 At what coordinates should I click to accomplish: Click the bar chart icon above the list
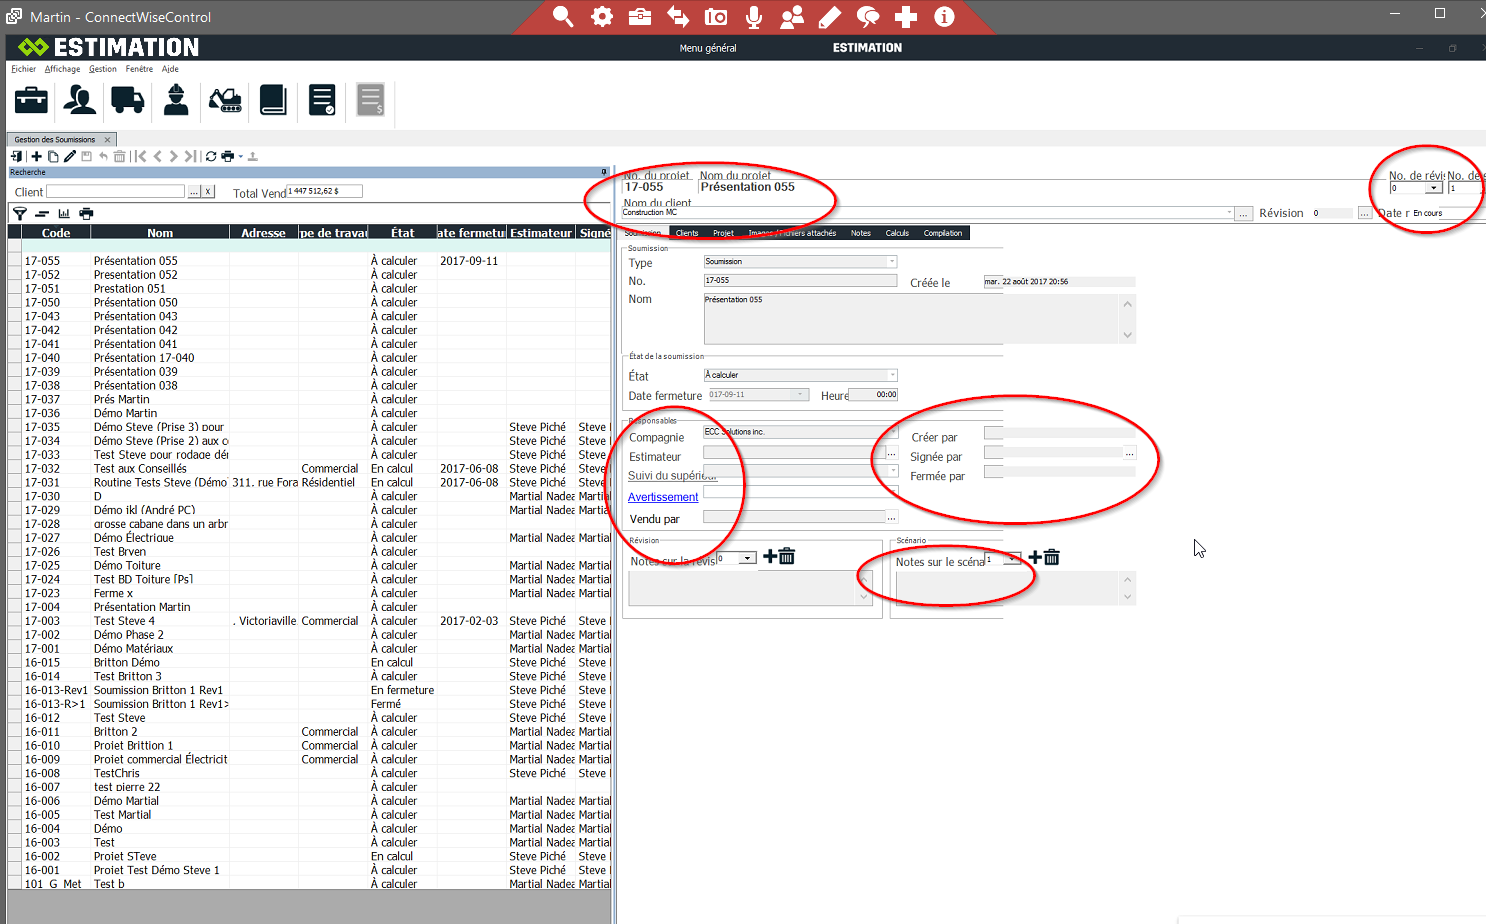click(64, 213)
